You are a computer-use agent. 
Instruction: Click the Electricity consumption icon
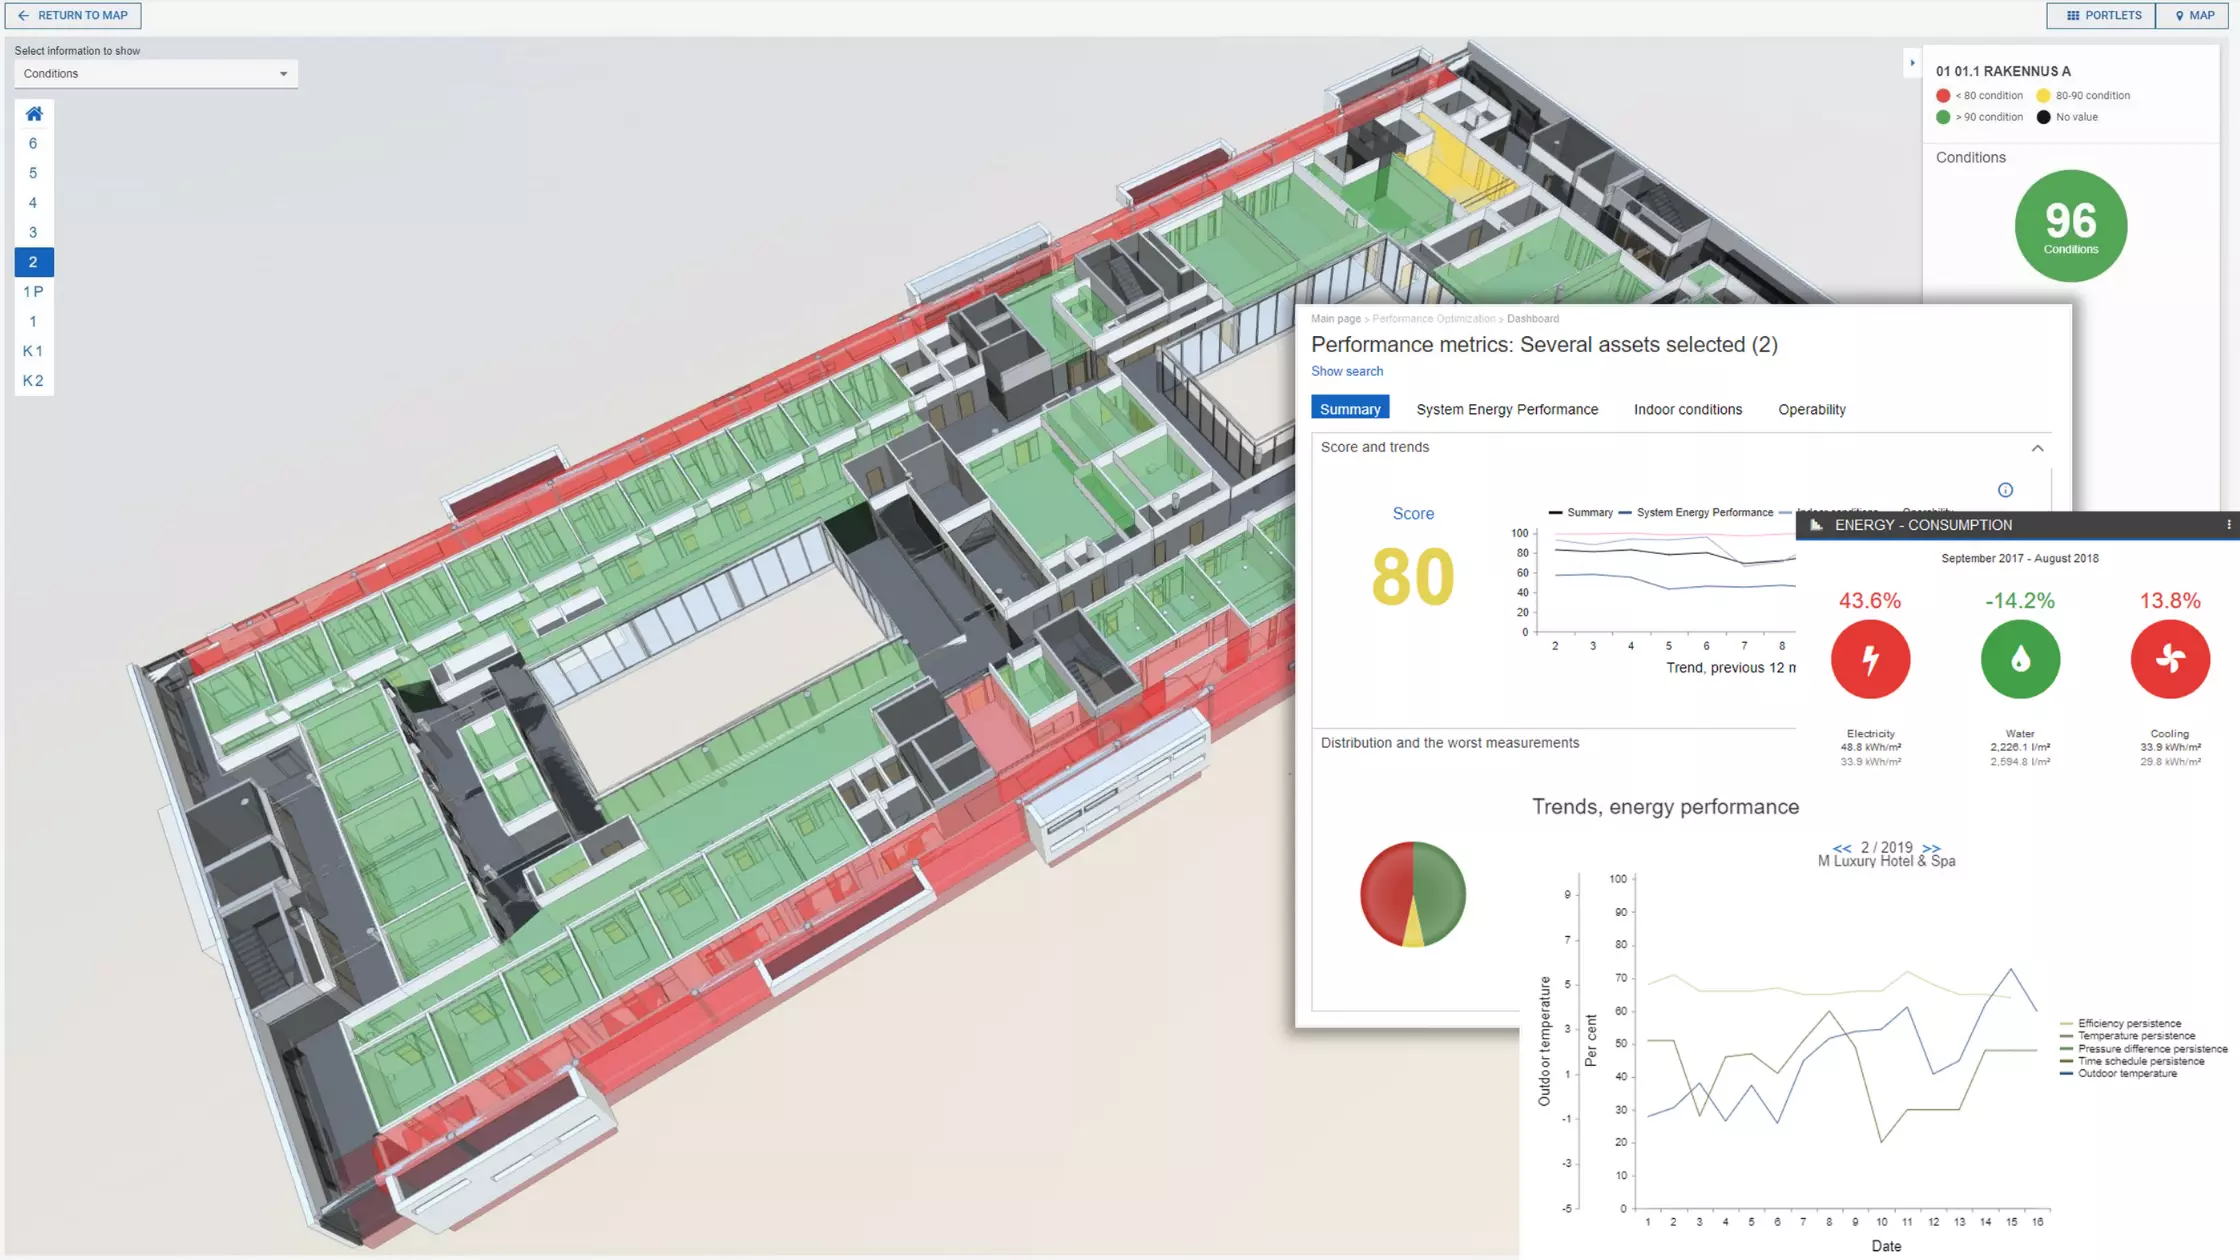pos(1869,659)
